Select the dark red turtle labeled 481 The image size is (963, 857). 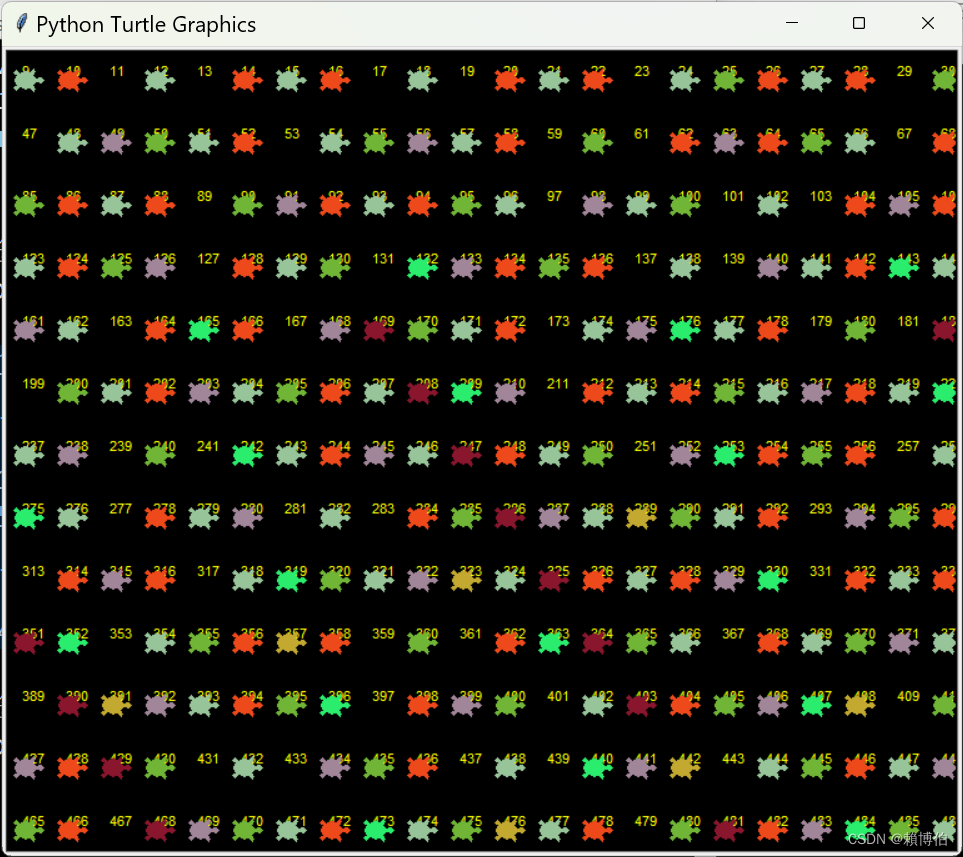pyautogui.click(x=727, y=829)
